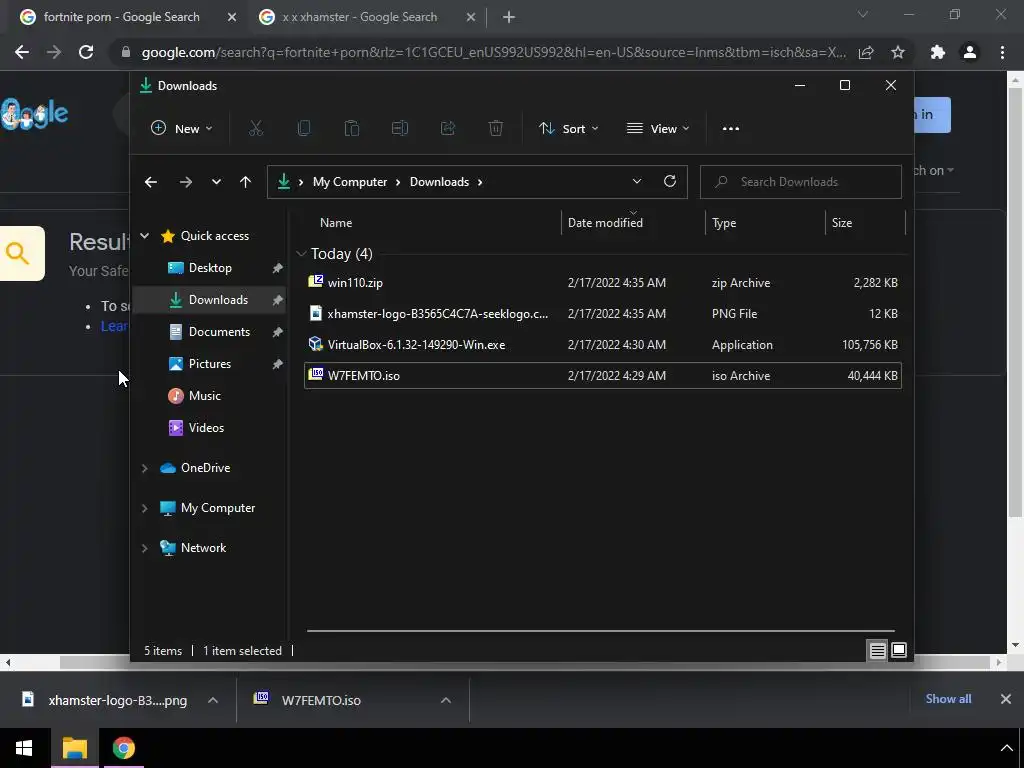The width and height of the screenshot is (1024, 768).
Task: Sort by Date modified column header
Action: point(605,223)
